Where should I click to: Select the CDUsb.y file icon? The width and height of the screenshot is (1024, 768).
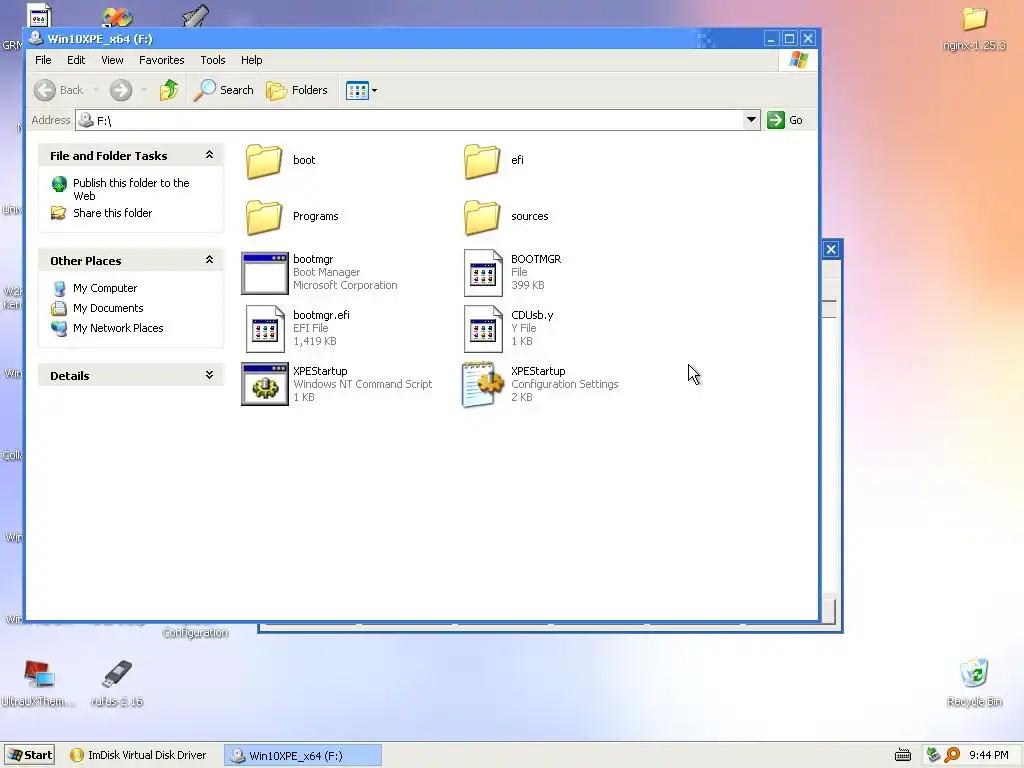coord(483,329)
